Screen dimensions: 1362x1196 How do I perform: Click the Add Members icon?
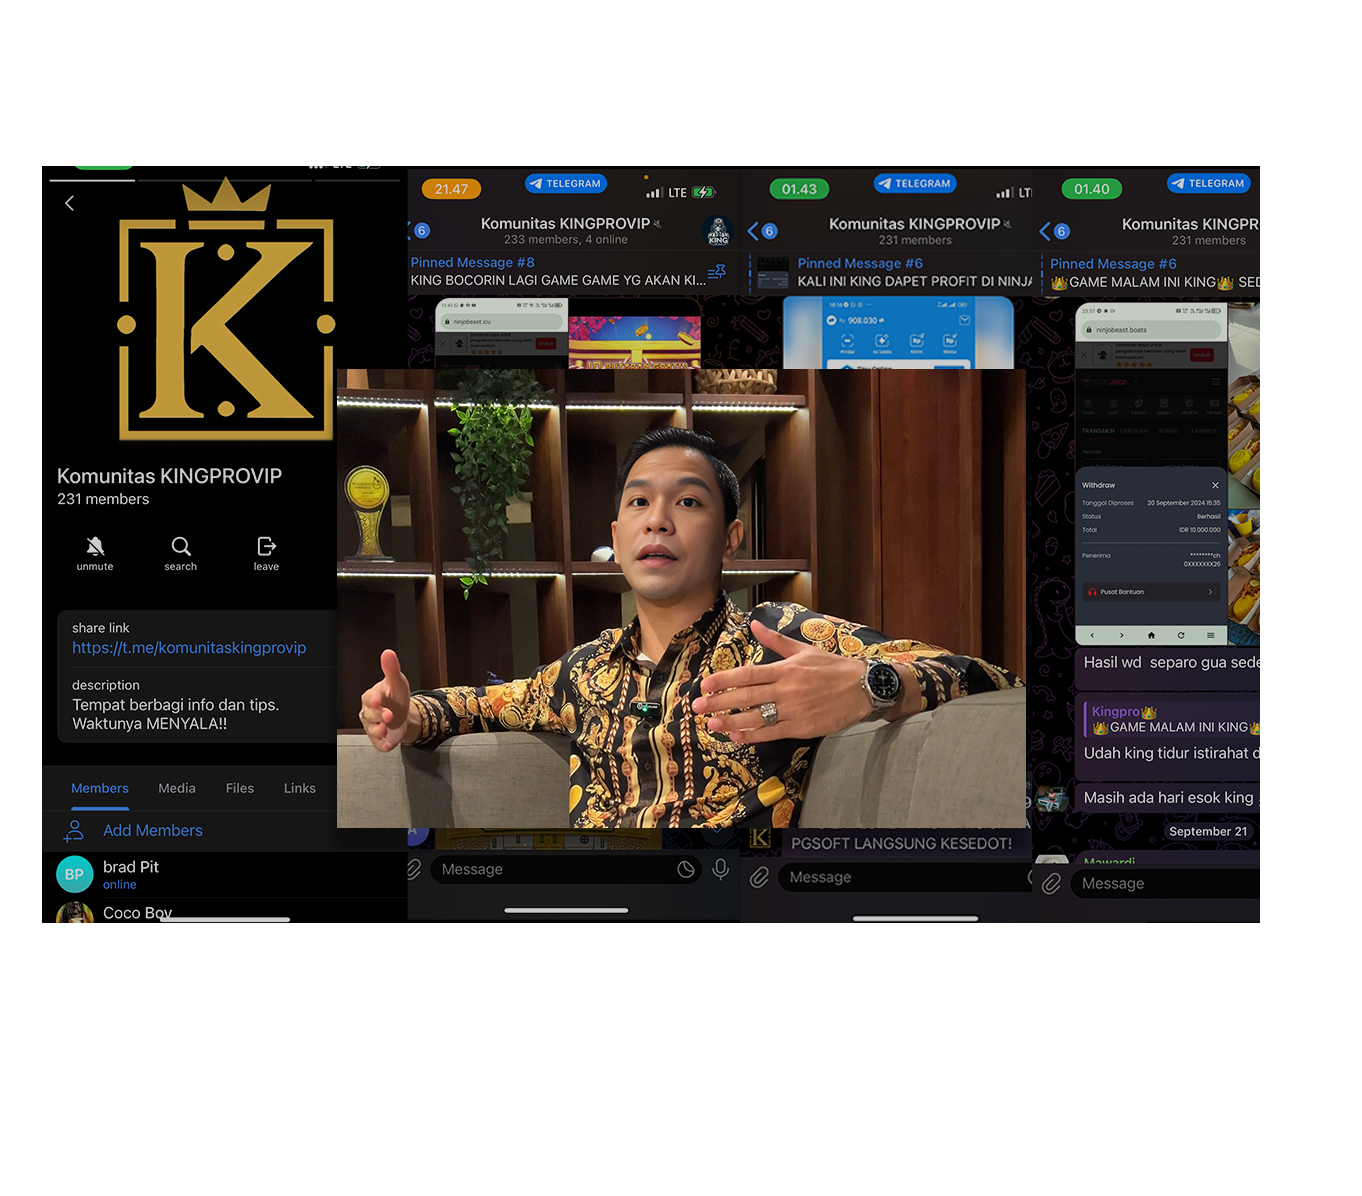pos(74,831)
